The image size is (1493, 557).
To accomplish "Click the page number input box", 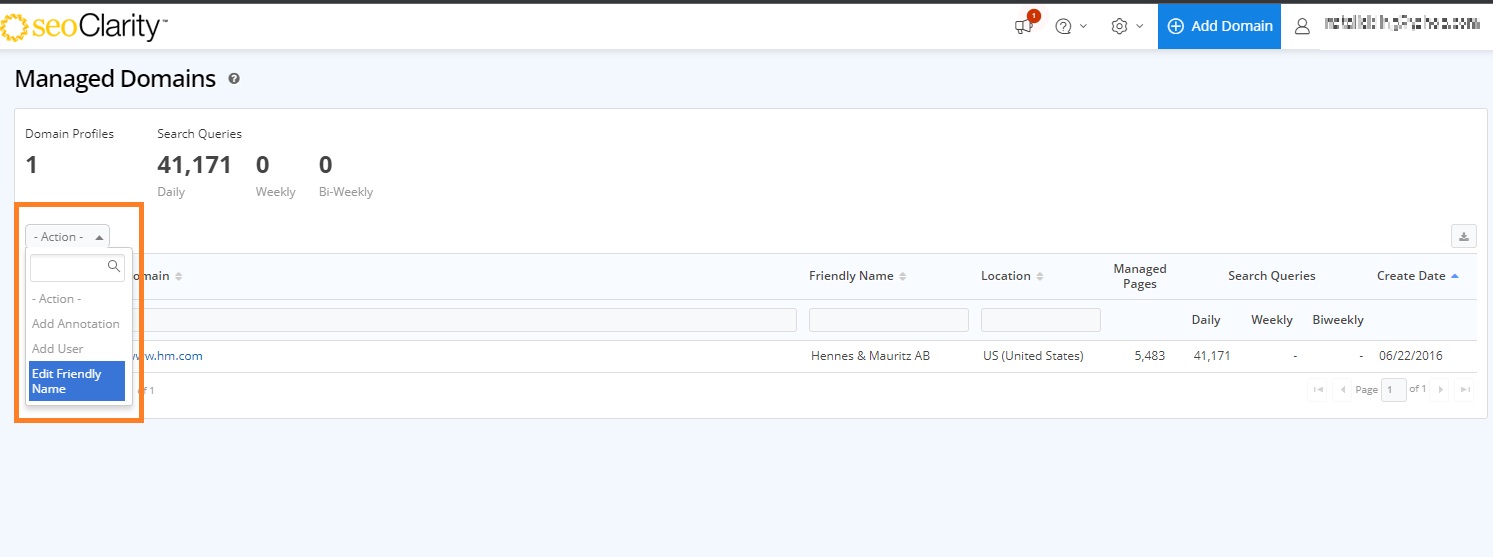I will 1393,390.
